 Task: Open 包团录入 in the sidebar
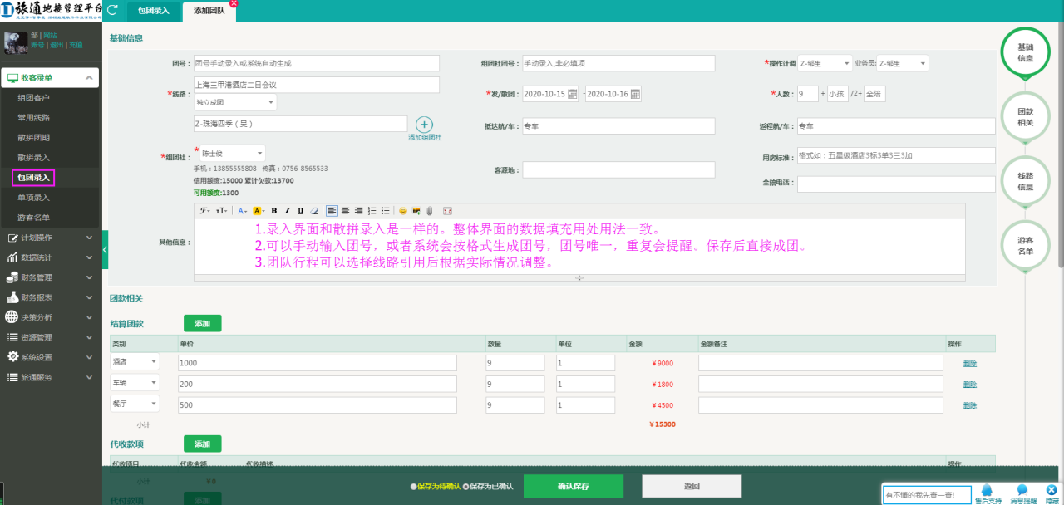[x=34, y=178]
